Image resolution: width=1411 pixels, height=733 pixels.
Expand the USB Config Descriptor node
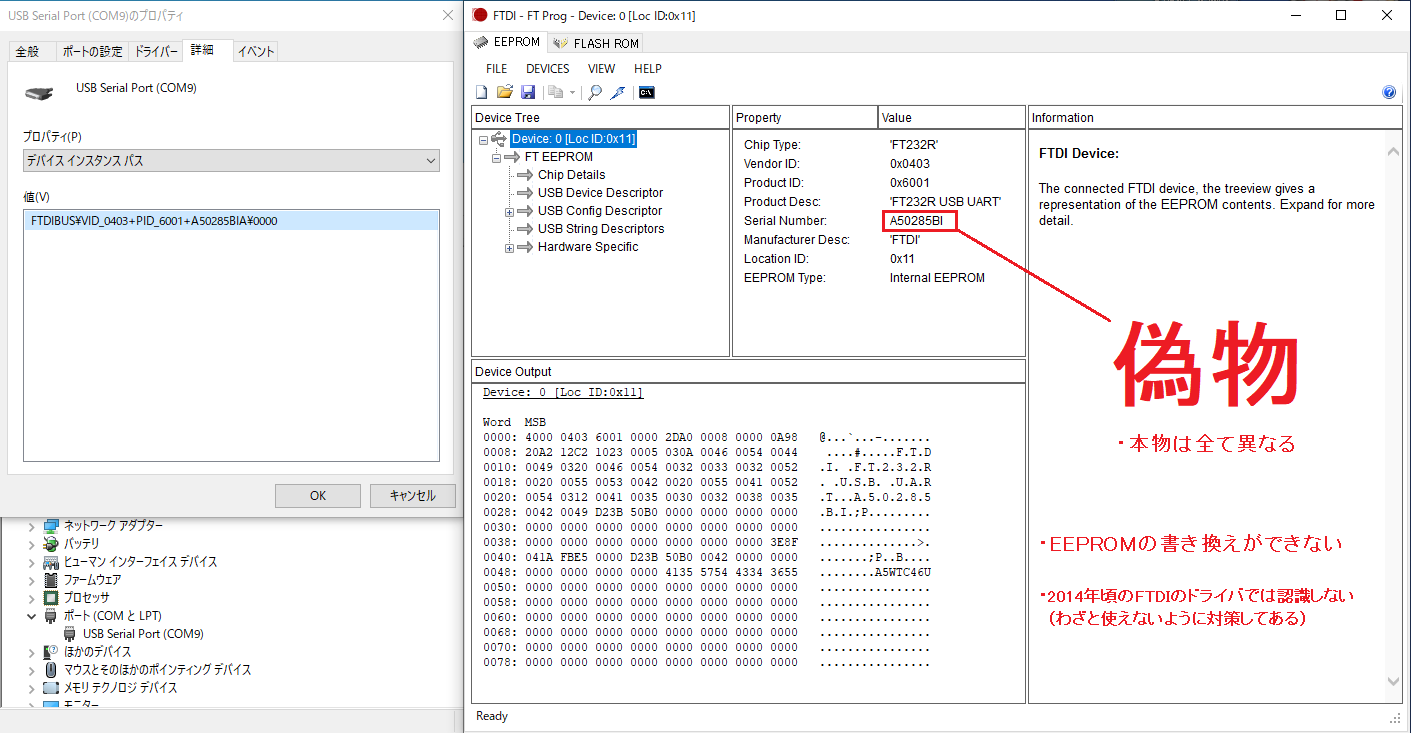pos(509,211)
